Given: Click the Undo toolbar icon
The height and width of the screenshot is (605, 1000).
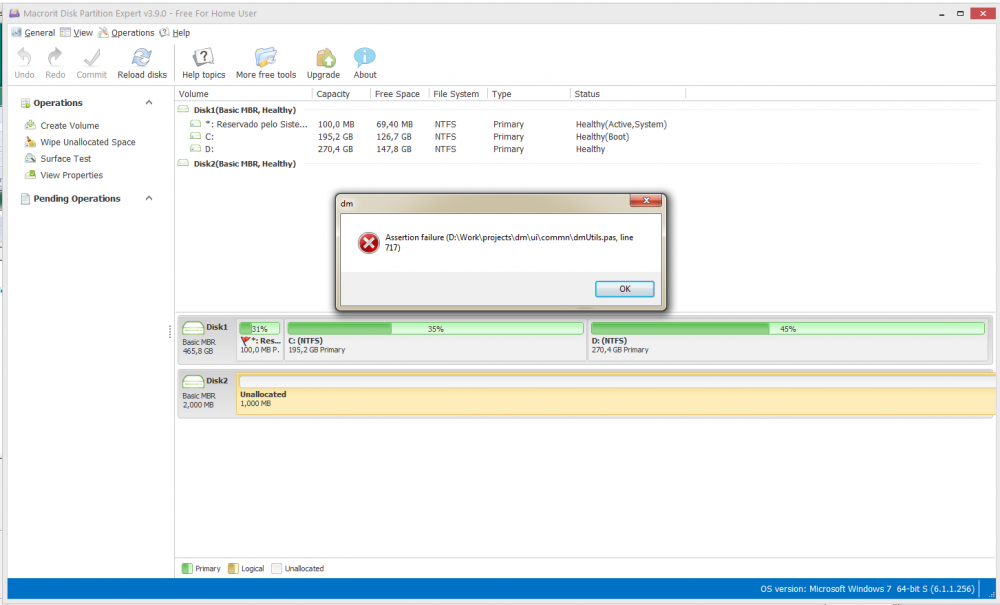Looking at the screenshot, I should (x=25, y=58).
